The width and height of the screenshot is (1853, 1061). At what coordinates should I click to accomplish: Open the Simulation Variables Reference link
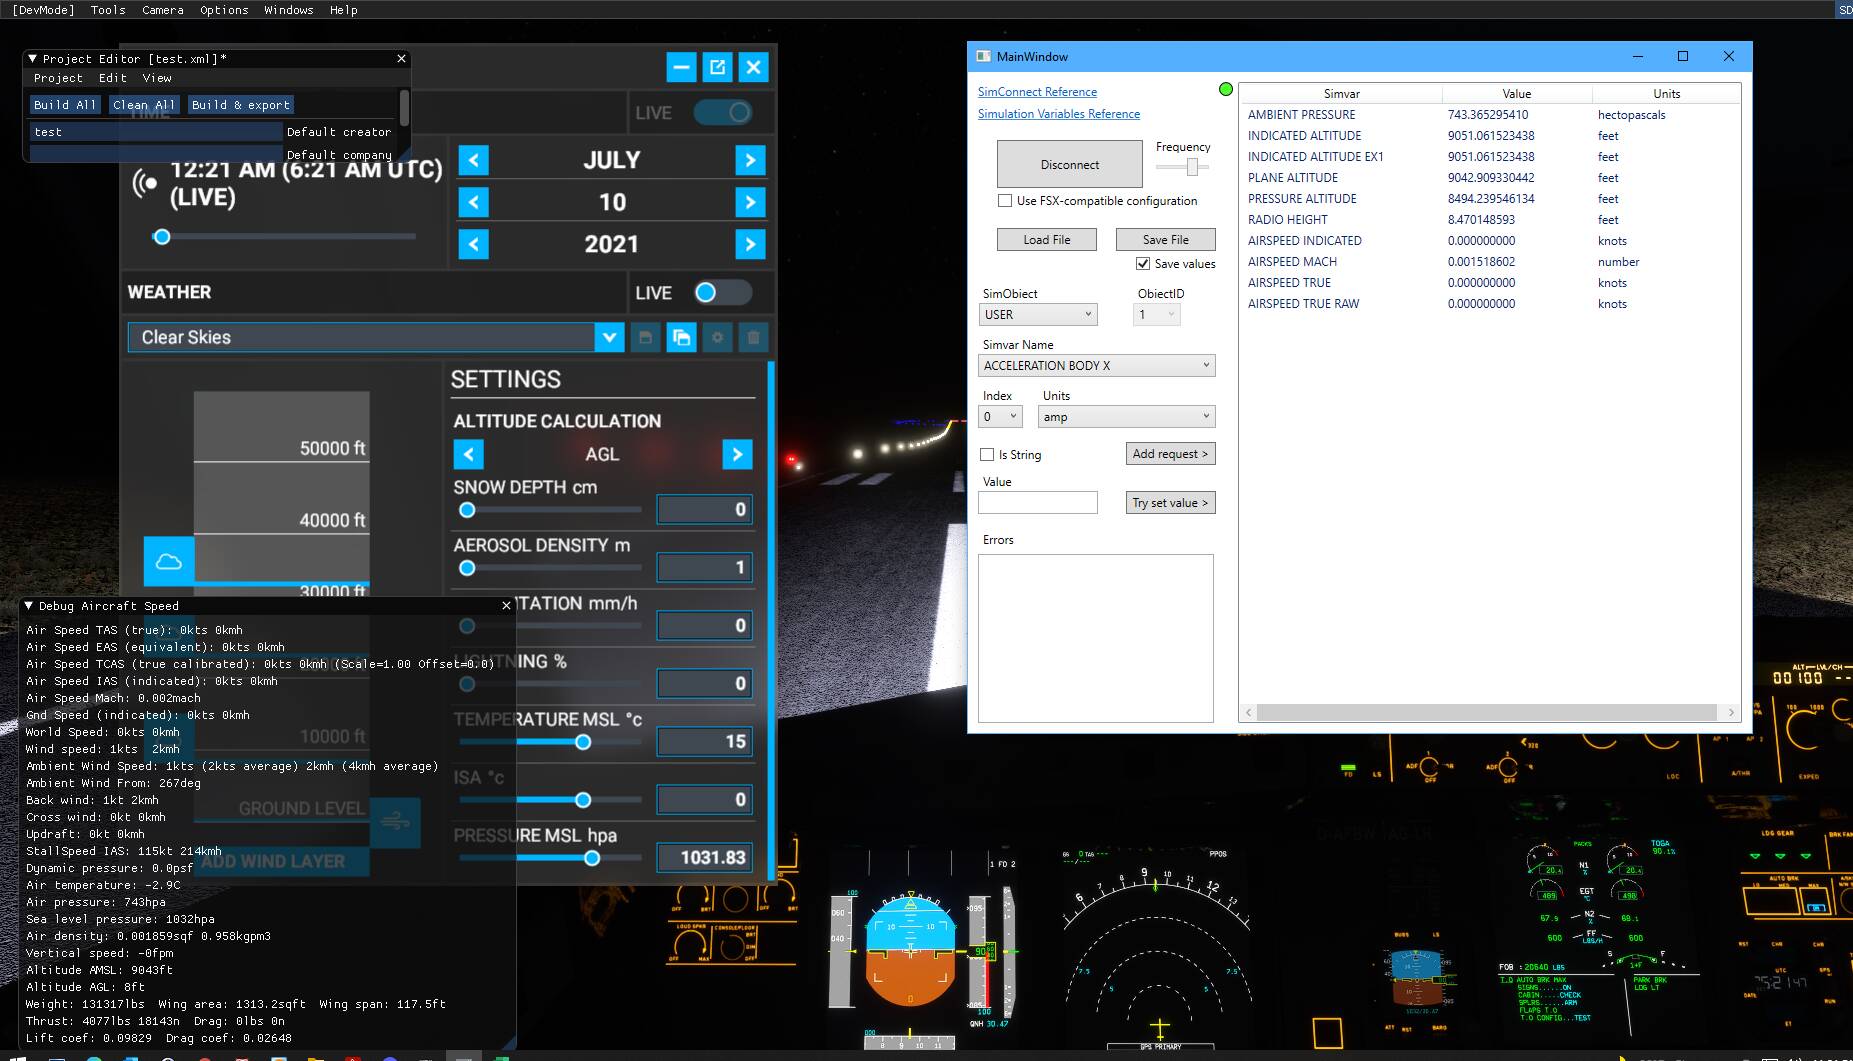[x=1059, y=114]
